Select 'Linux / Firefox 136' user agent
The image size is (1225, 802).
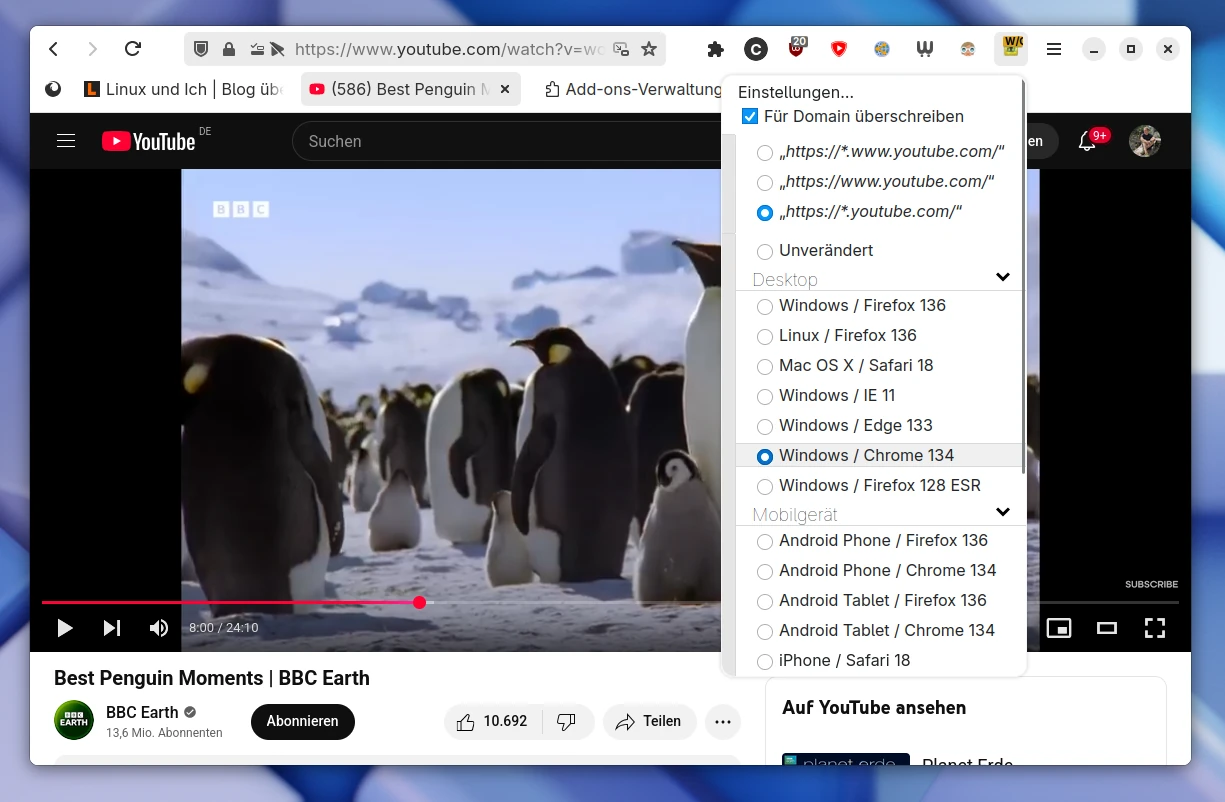[x=765, y=336]
